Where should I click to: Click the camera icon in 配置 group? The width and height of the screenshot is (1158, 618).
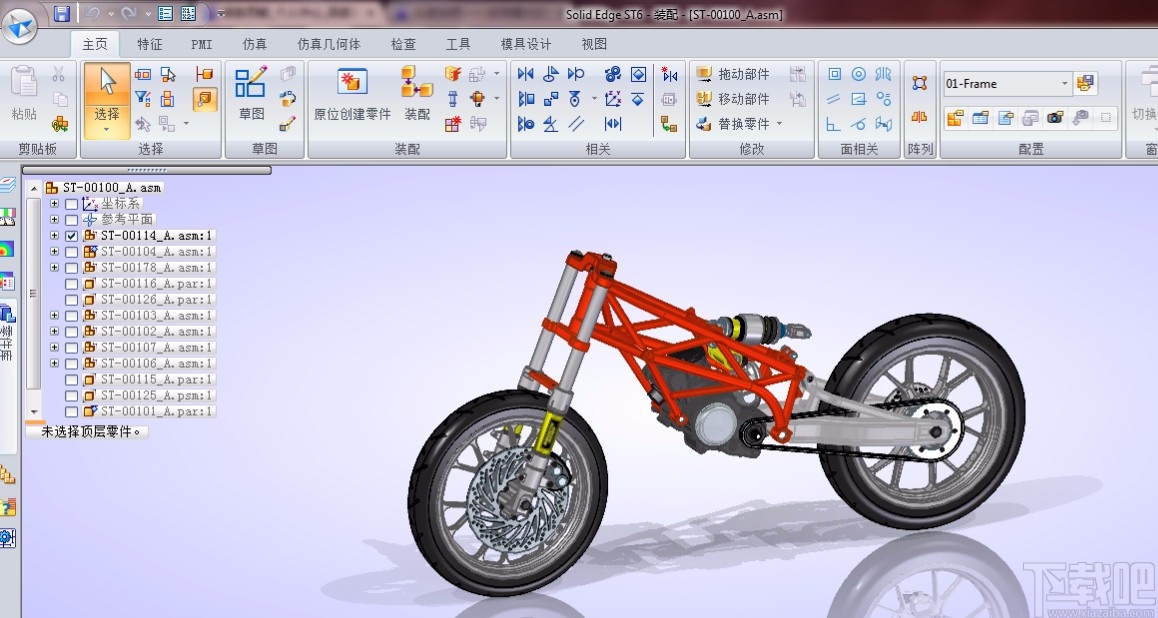point(1055,117)
